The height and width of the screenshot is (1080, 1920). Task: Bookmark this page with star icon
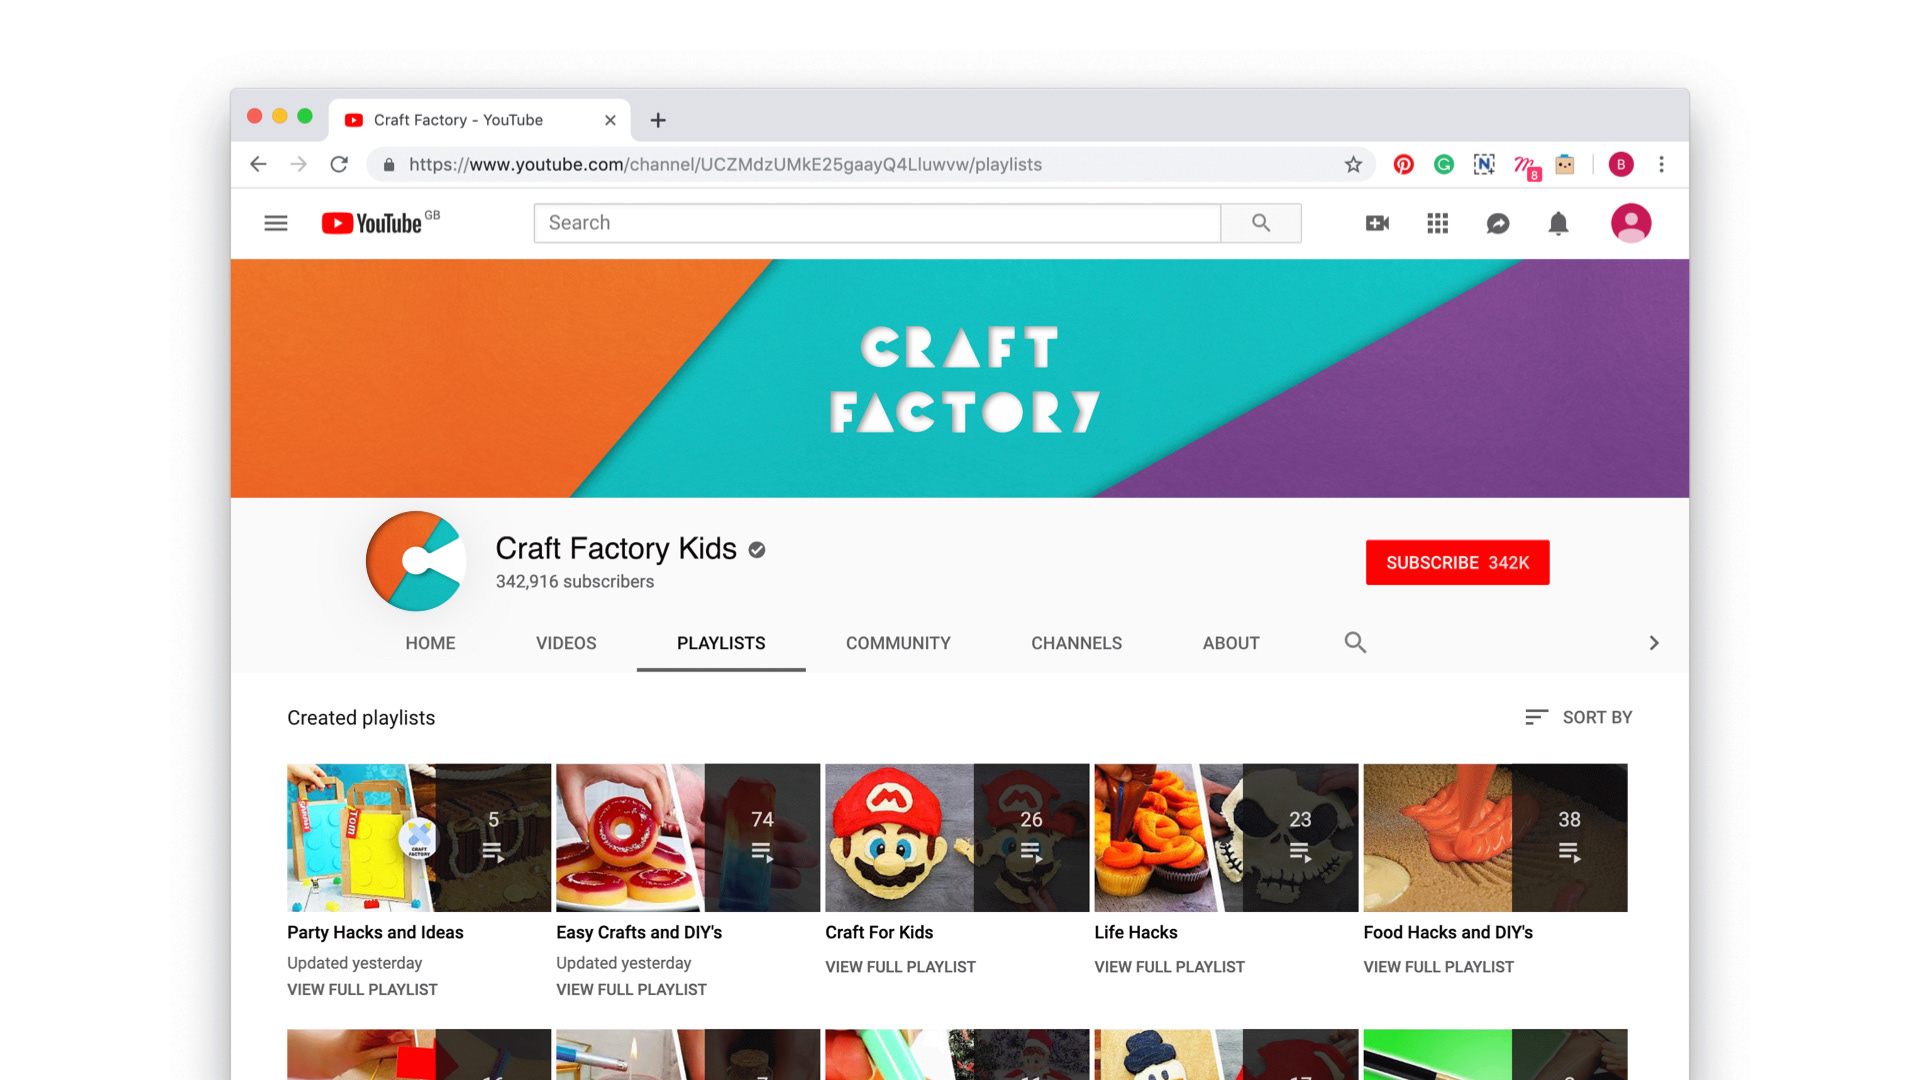click(x=1353, y=164)
